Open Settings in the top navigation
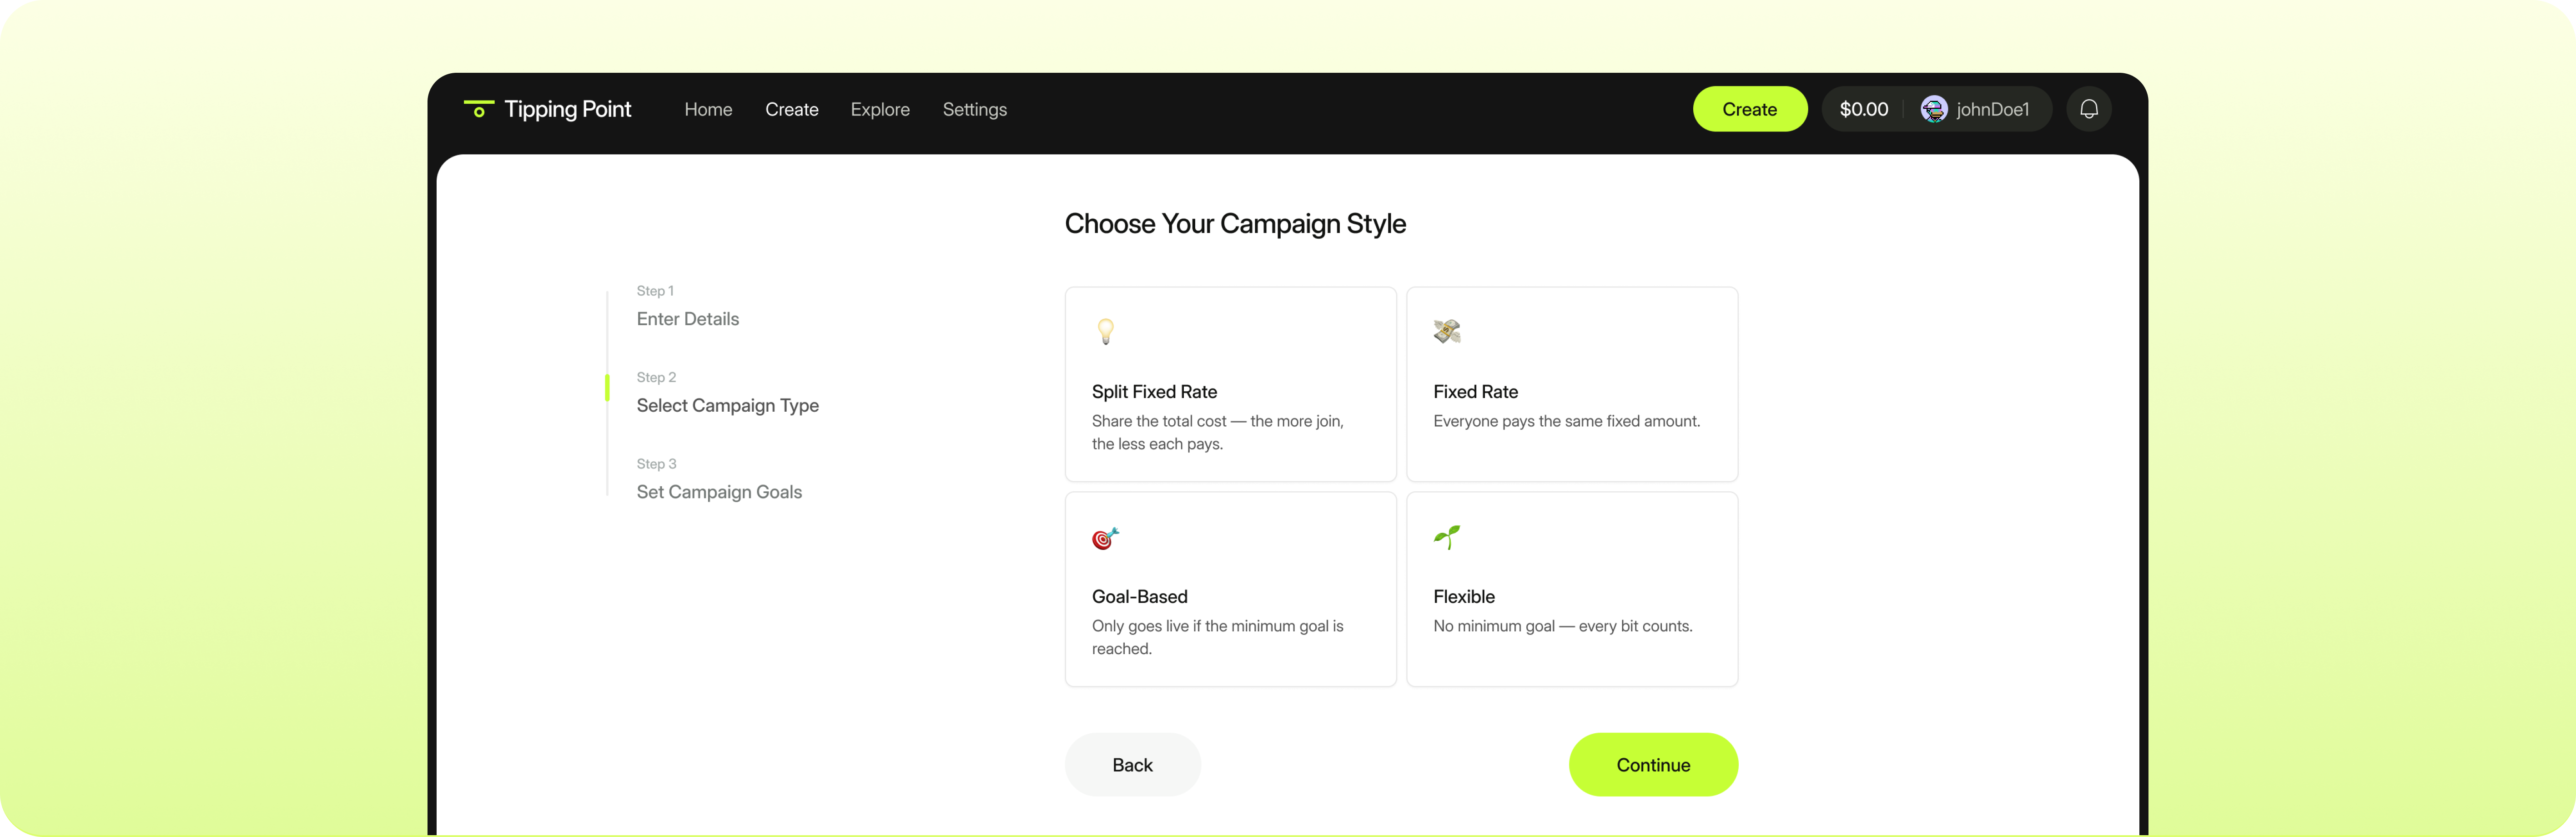Screen dimensions: 2576x837 point(974,110)
